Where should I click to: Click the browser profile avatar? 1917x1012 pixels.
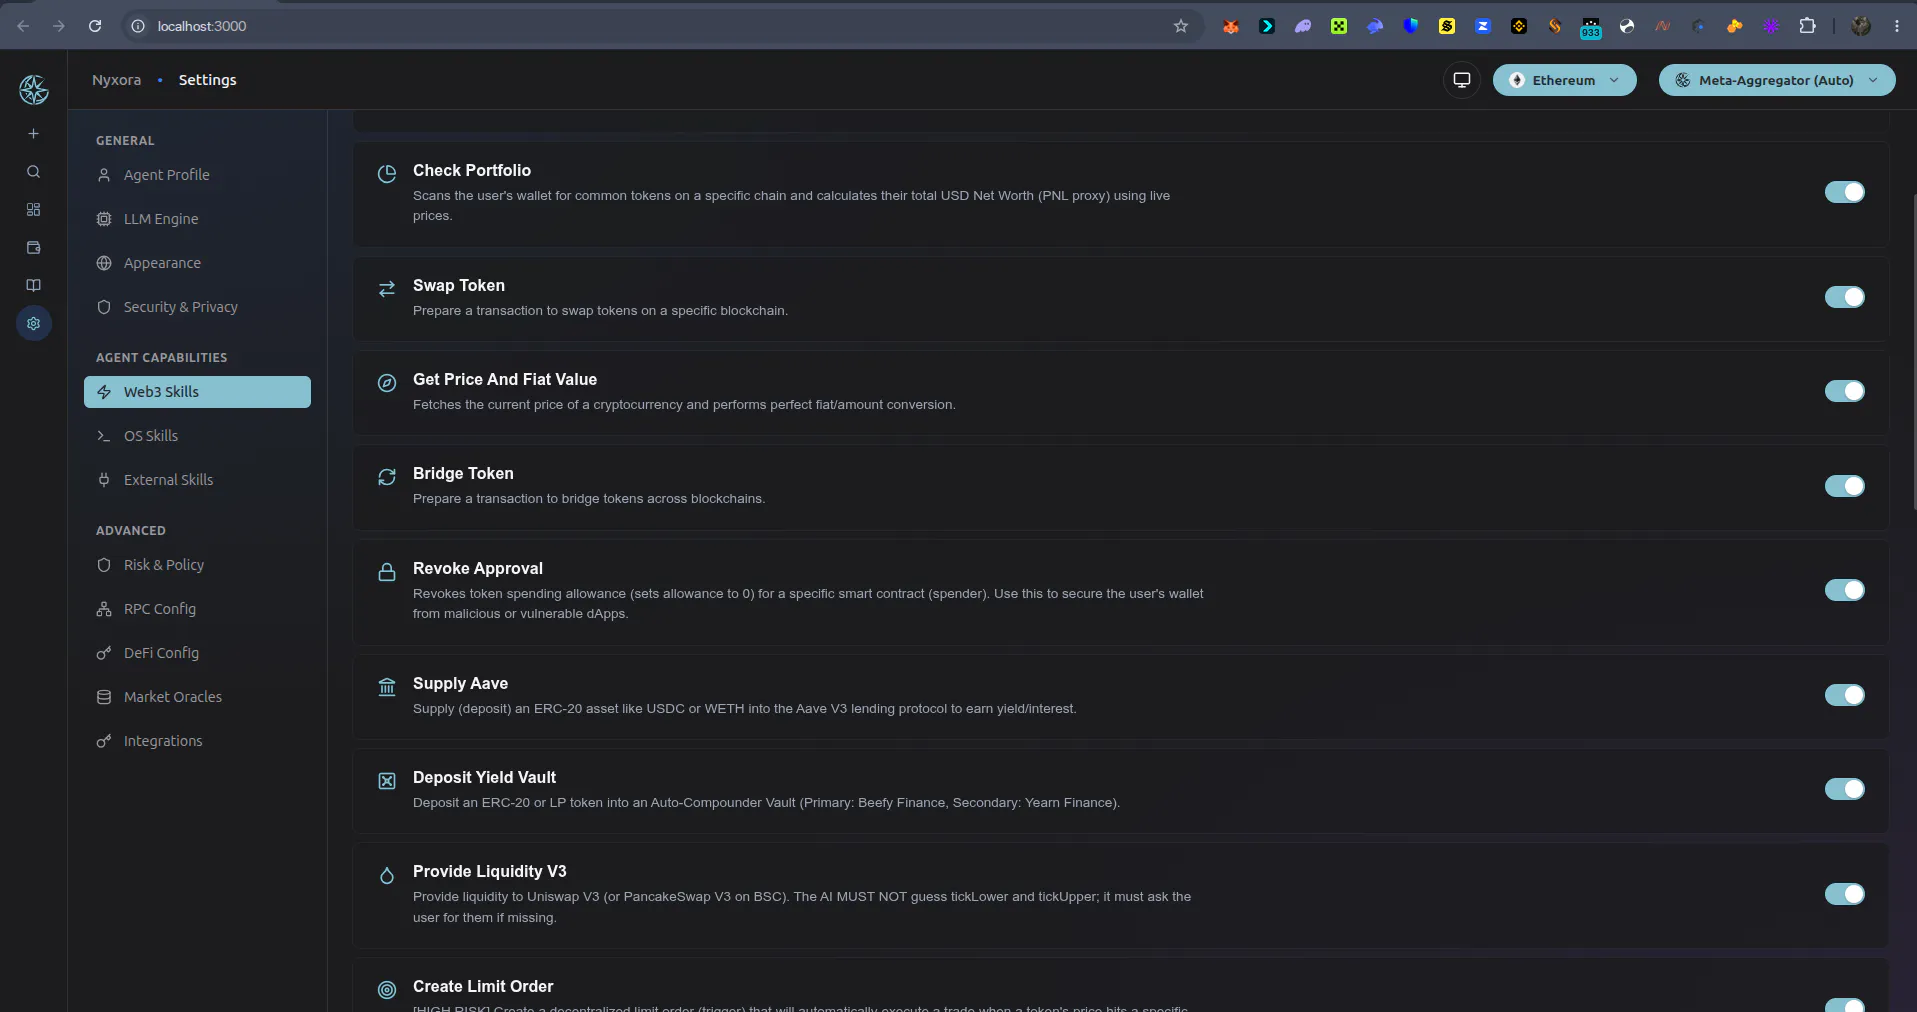[1860, 26]
